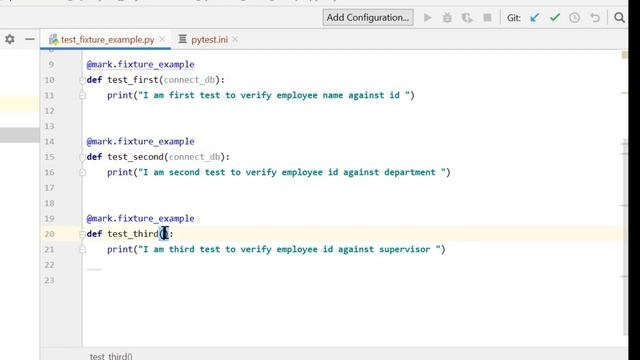Click test_third() breadcrumb at bottom
The width and height of the screenshot is (640, 360).
point(111,356)
